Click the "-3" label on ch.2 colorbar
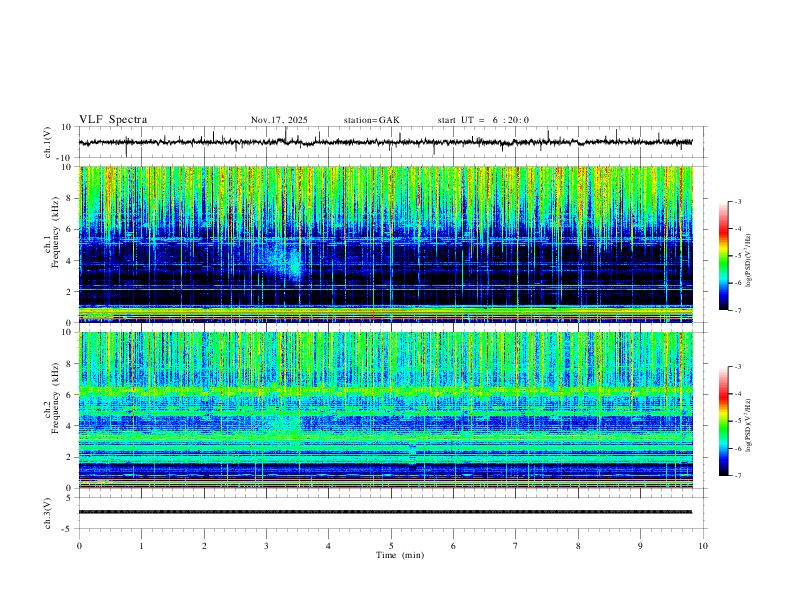The height and width of the screenshot is (612, 792). (738, 367)
